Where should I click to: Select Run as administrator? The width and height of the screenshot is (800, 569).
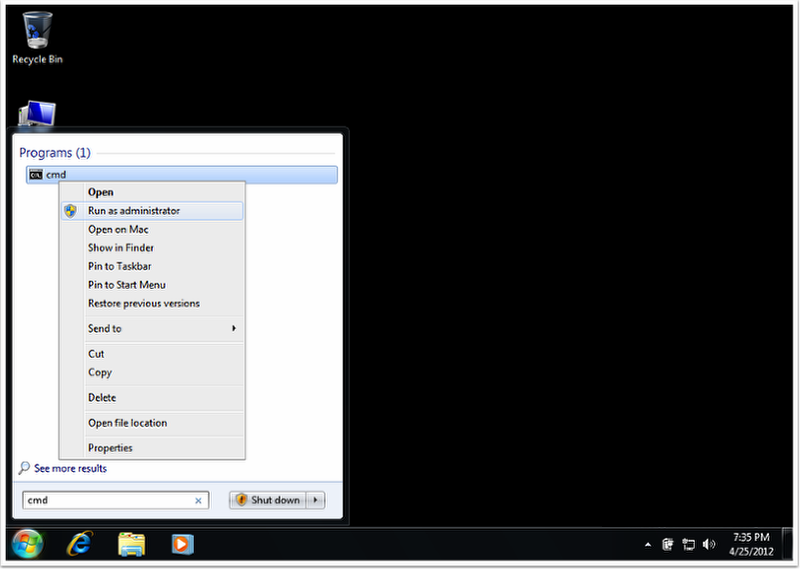152,211
